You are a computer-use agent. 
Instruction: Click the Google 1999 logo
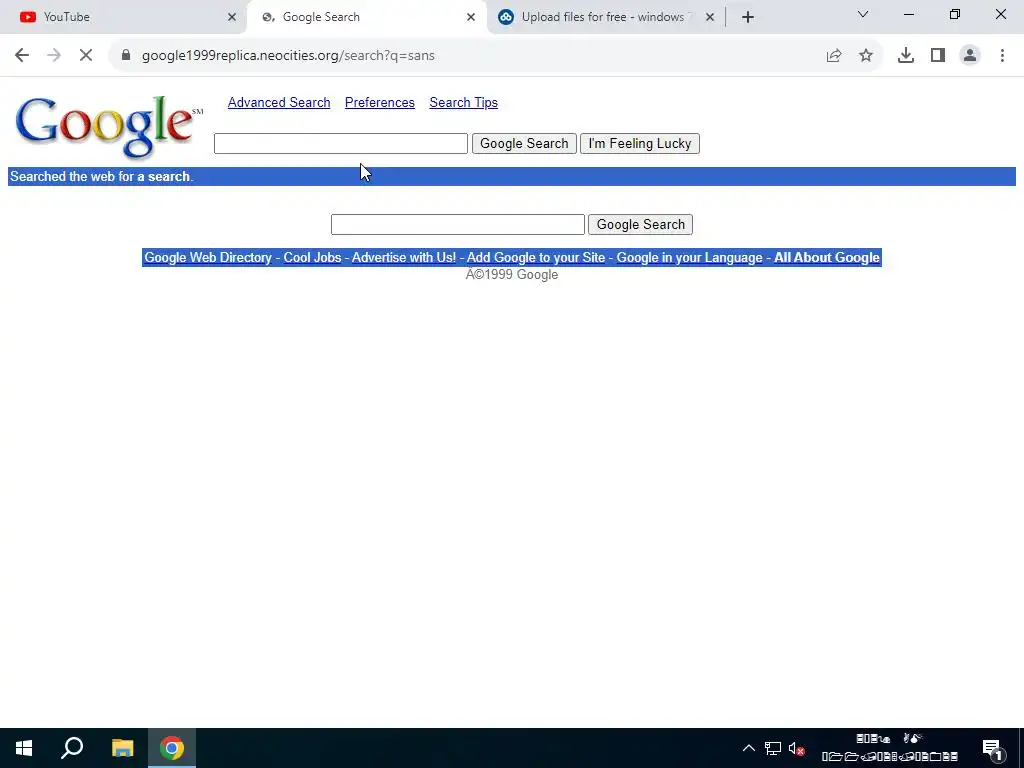coord(108,126)
